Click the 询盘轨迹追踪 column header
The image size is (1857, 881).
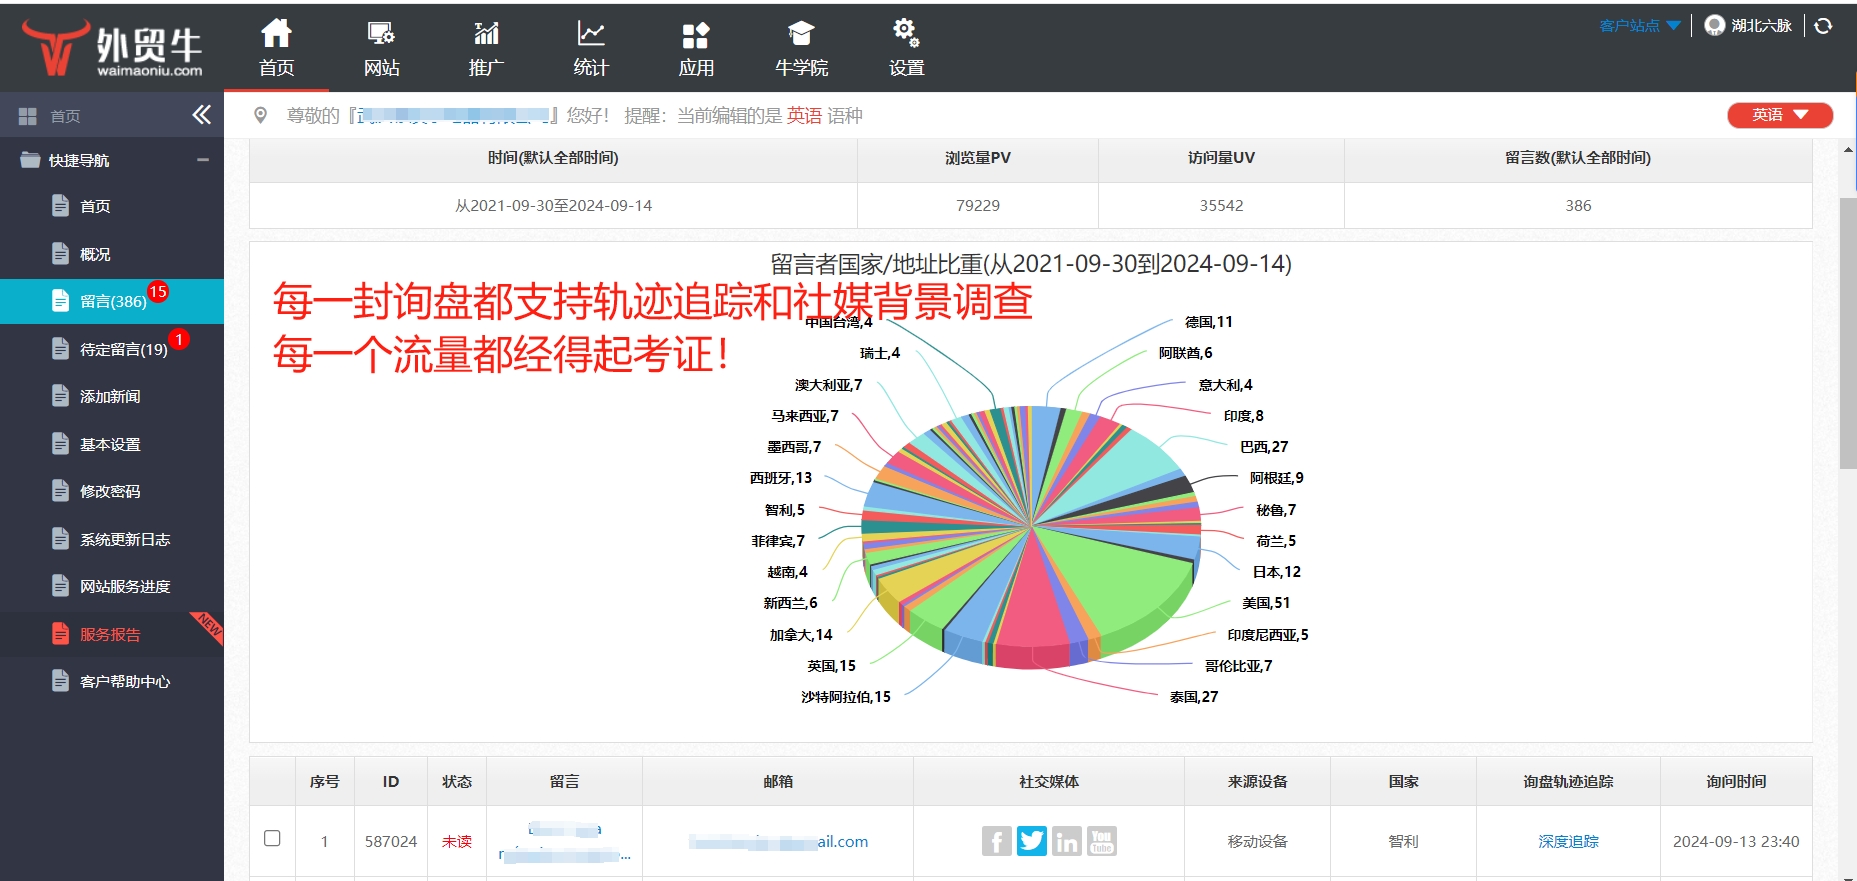[1568, 781]
